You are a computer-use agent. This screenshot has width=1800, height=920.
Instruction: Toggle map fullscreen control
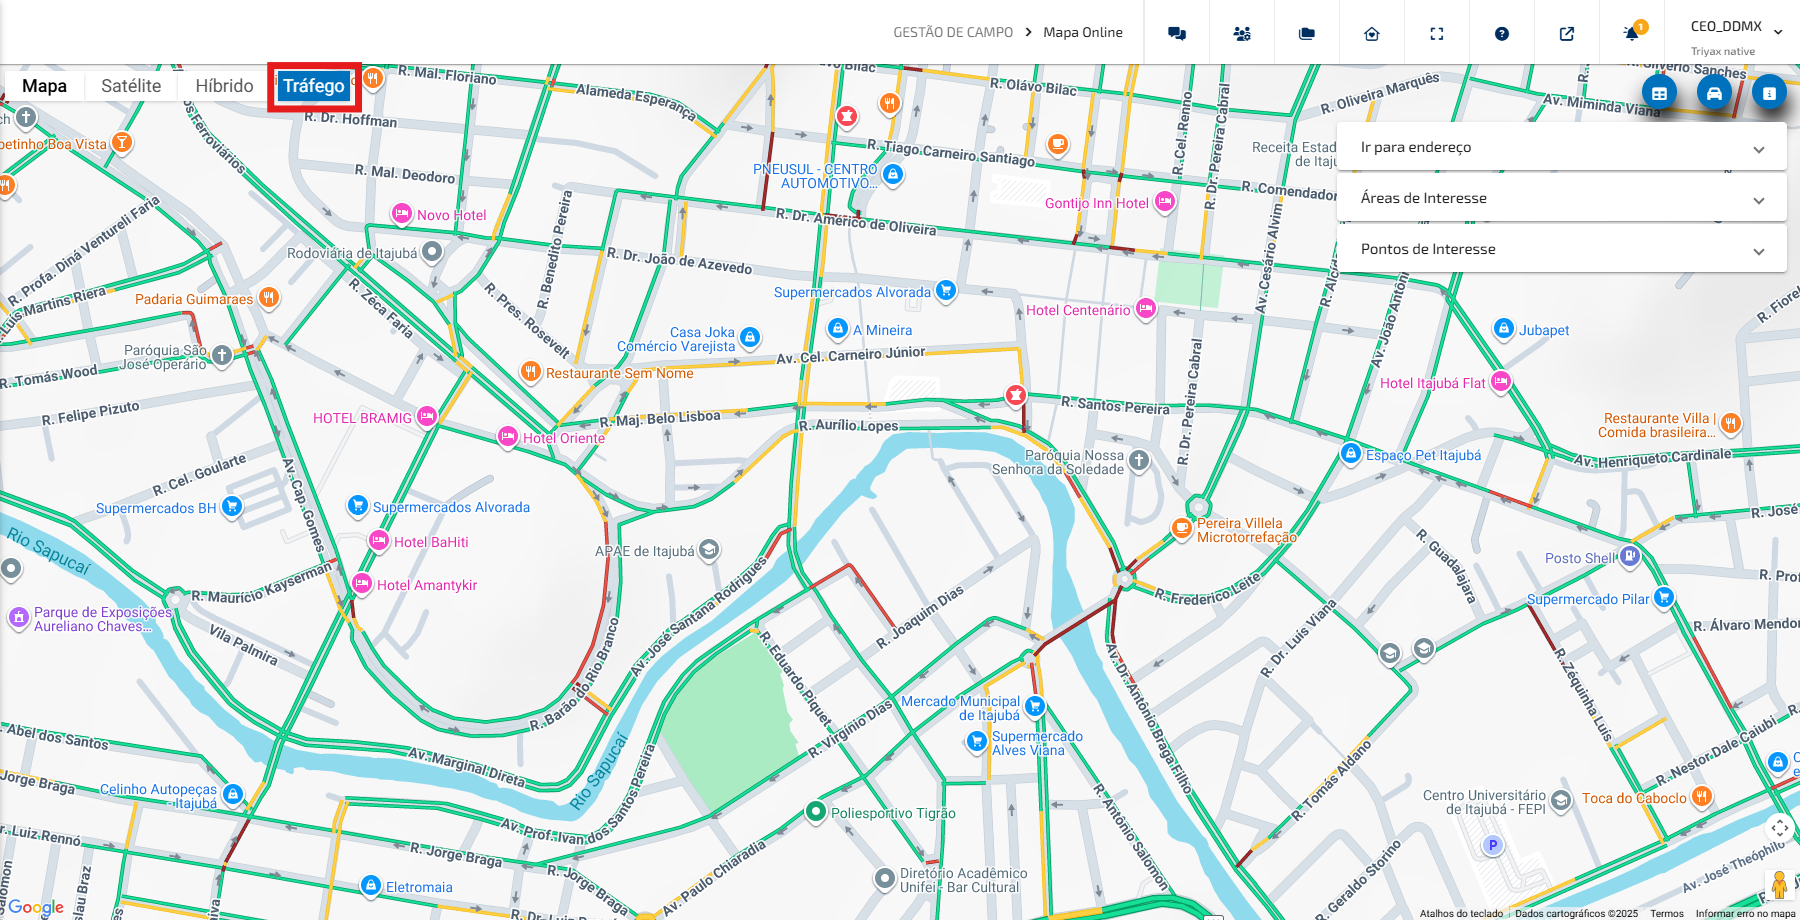tap(1779, 828)
